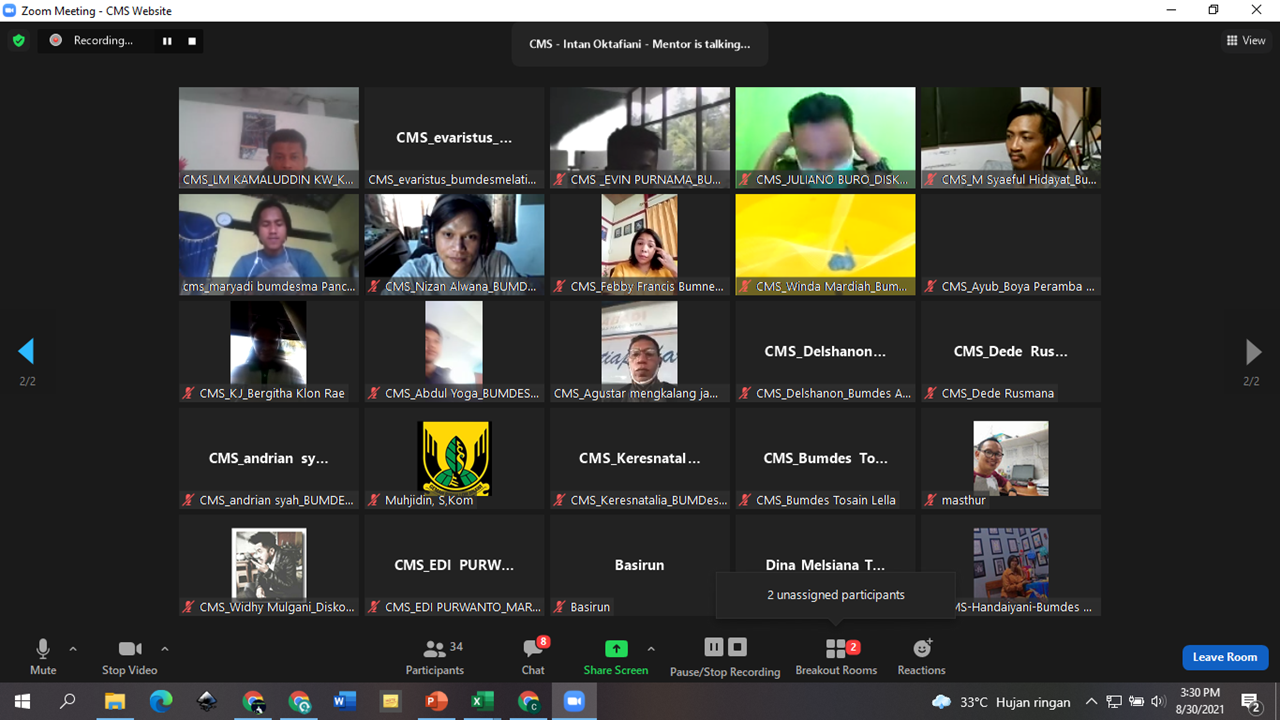Open the Participants panel
The image size is (1280, 720).
click(435, 657)
